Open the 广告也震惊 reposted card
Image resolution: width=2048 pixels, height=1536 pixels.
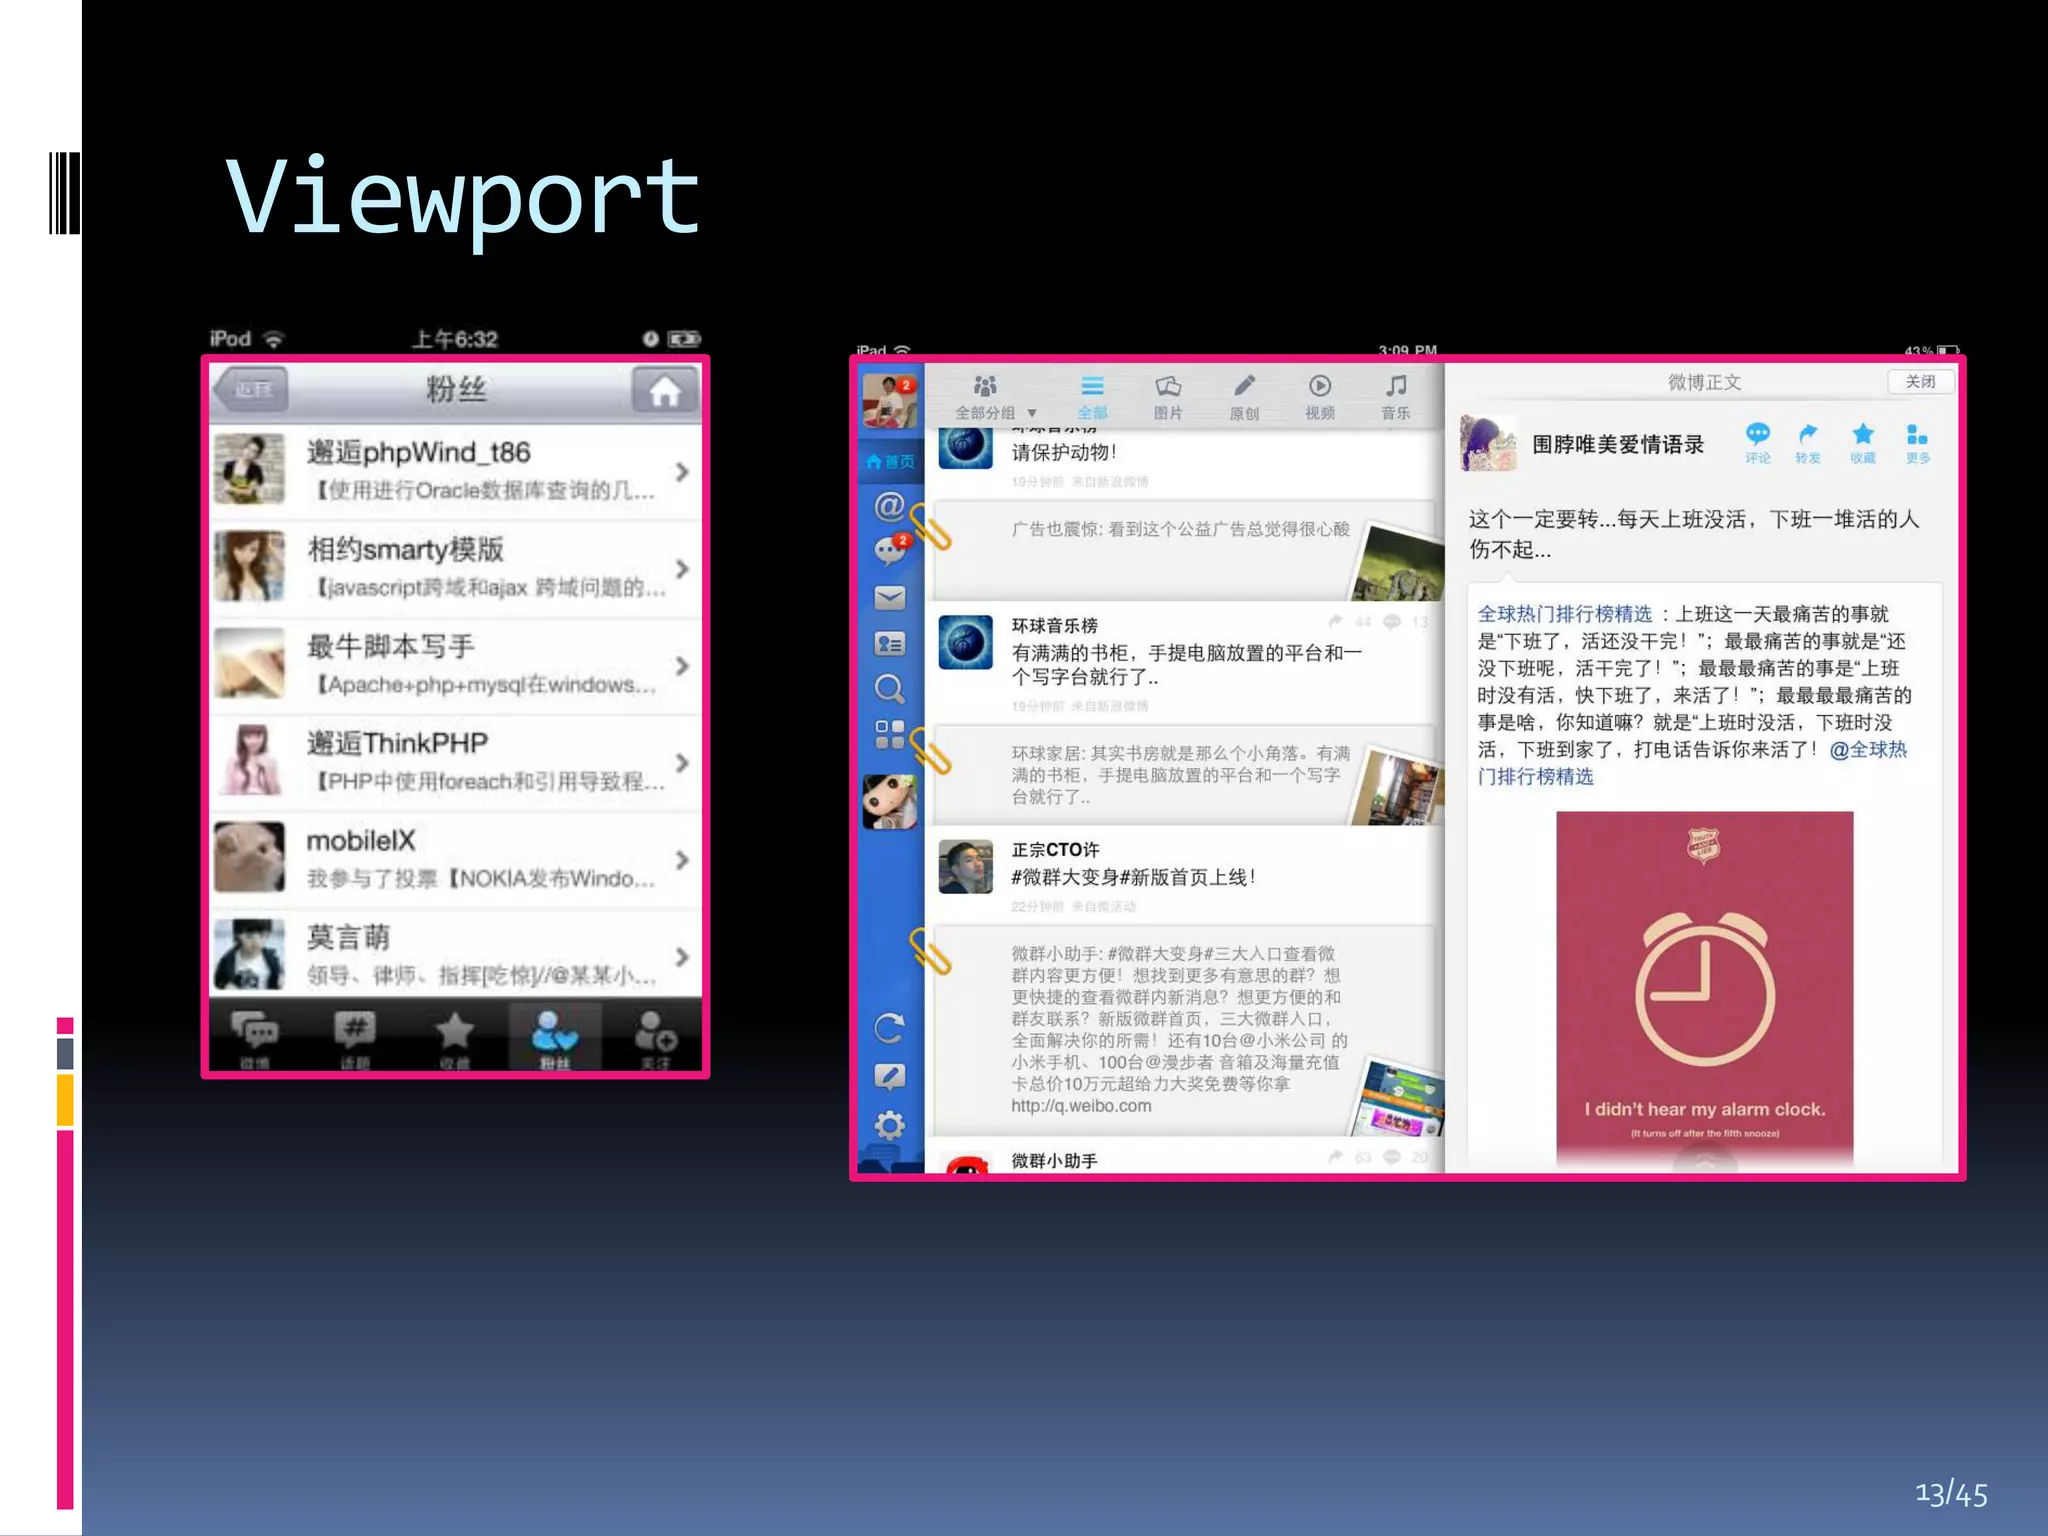coord(1187,551)
